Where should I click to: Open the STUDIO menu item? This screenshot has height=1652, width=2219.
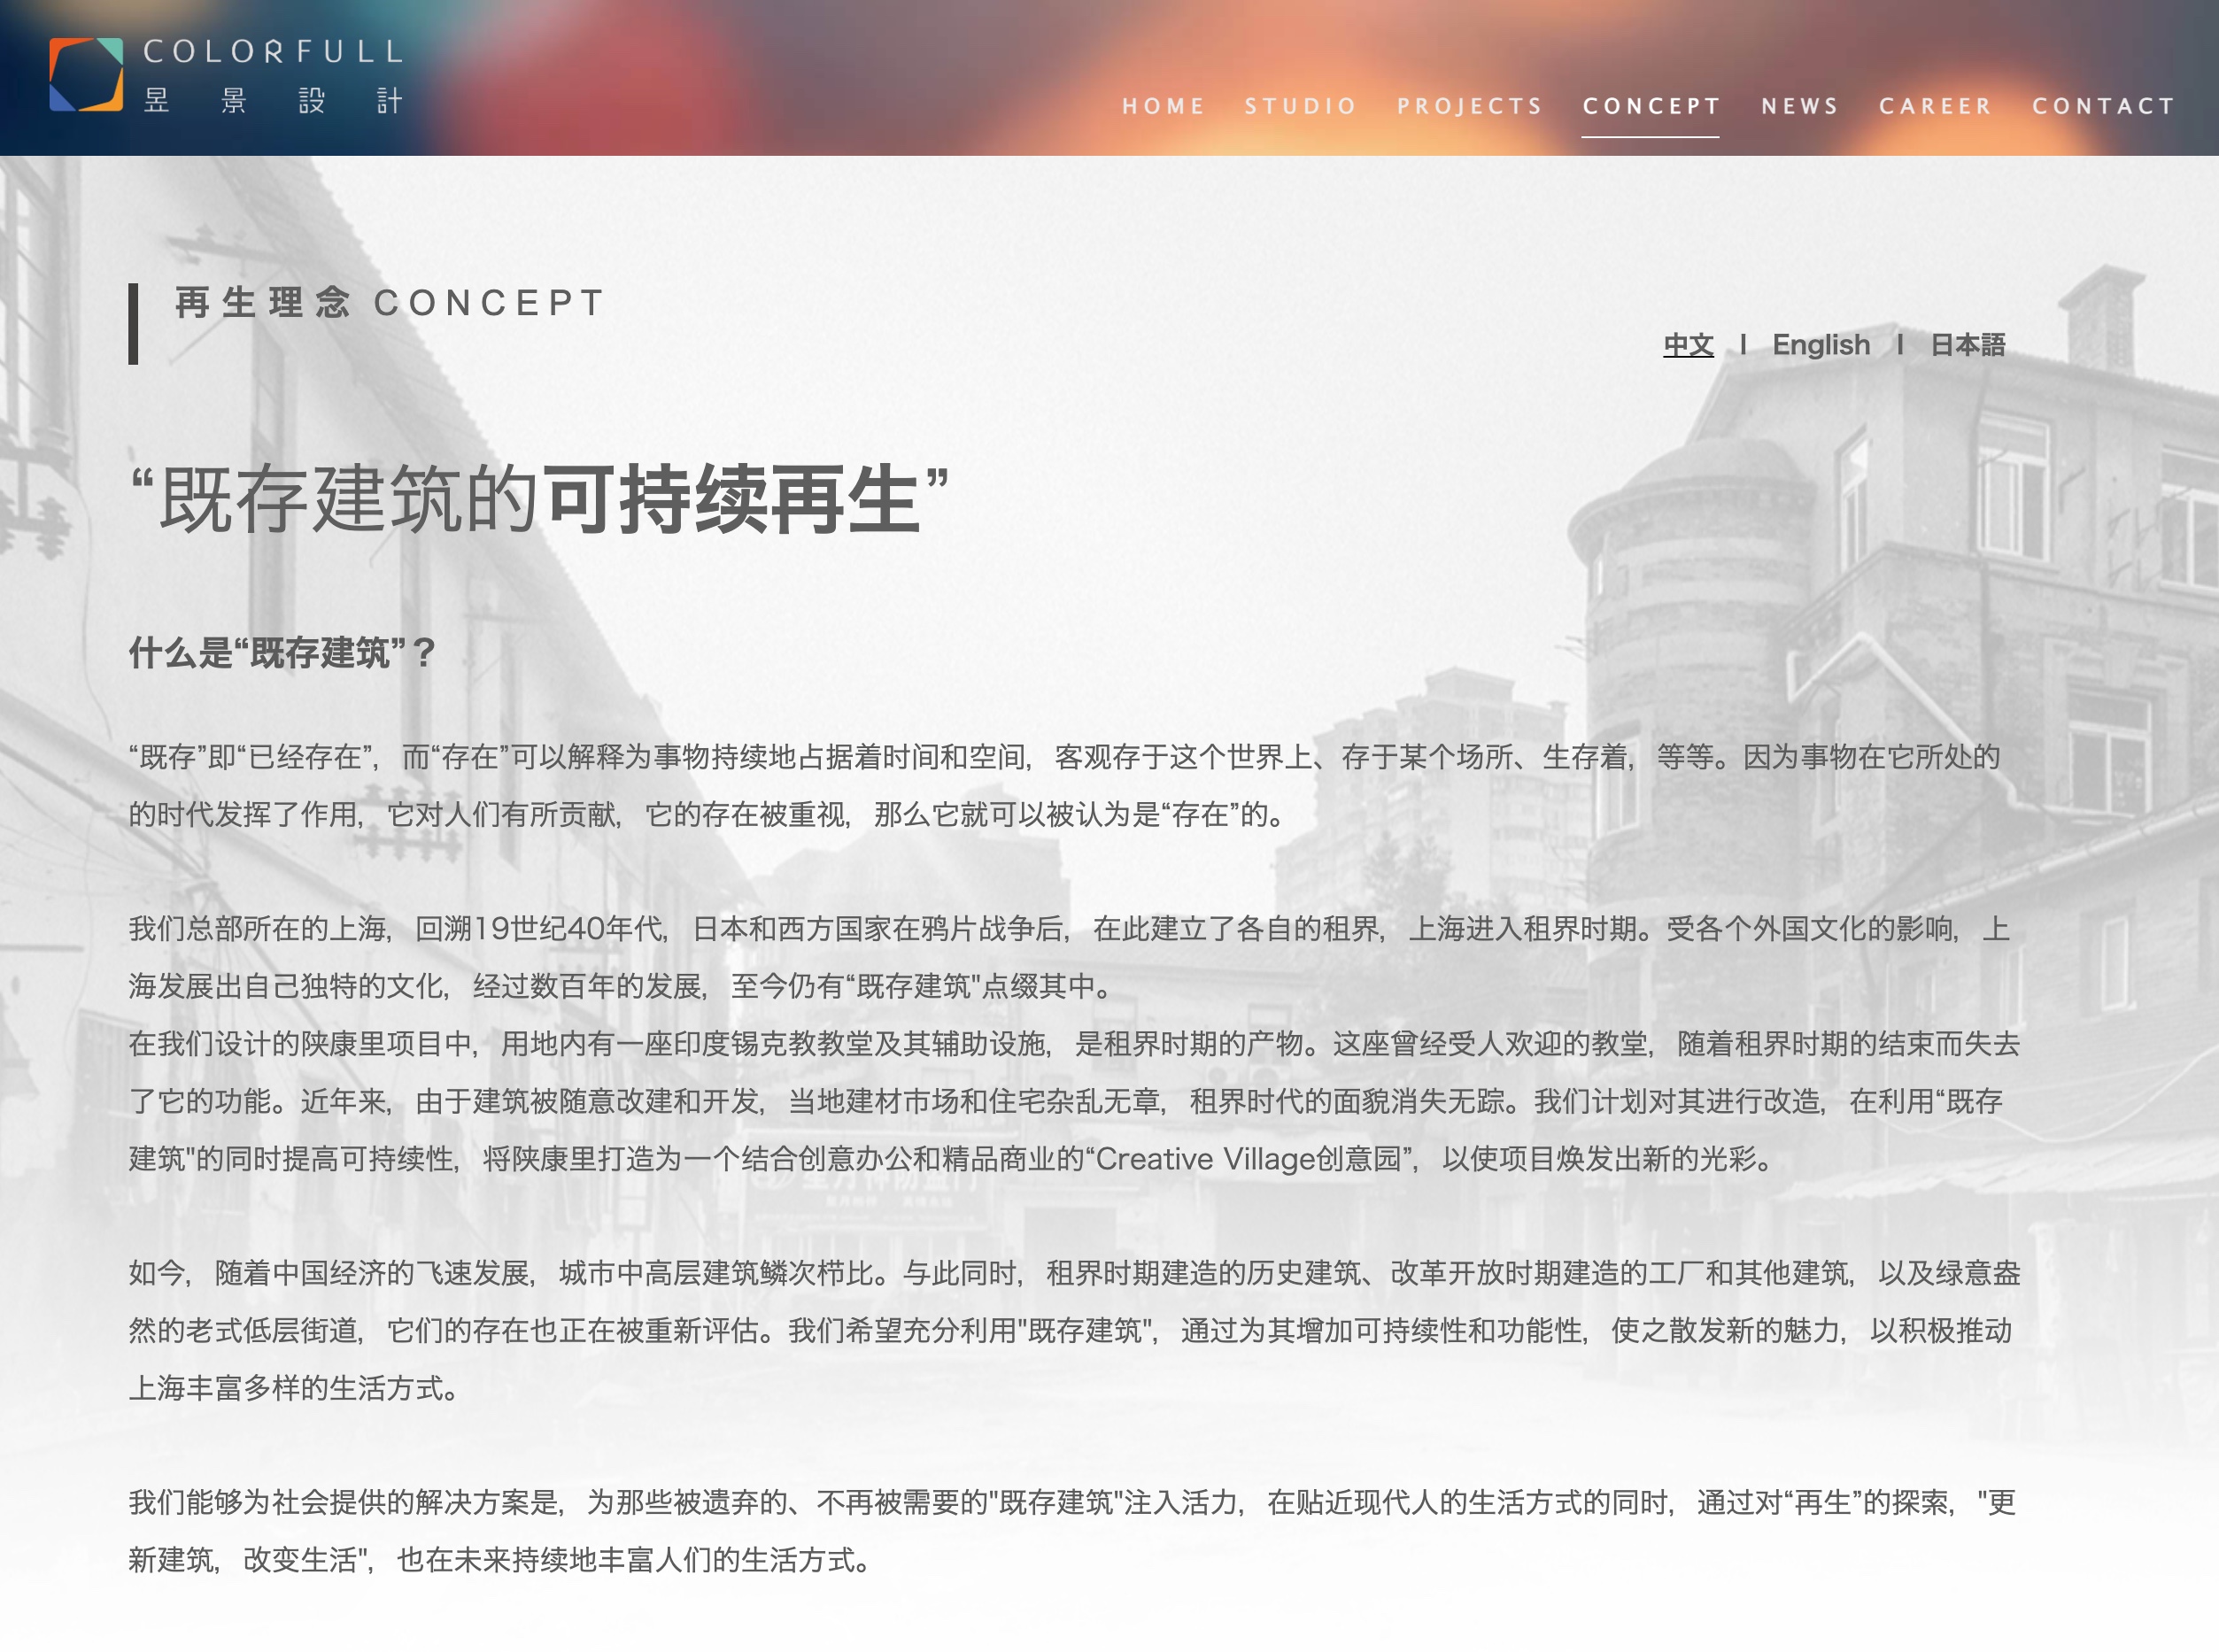[1300, 106]
